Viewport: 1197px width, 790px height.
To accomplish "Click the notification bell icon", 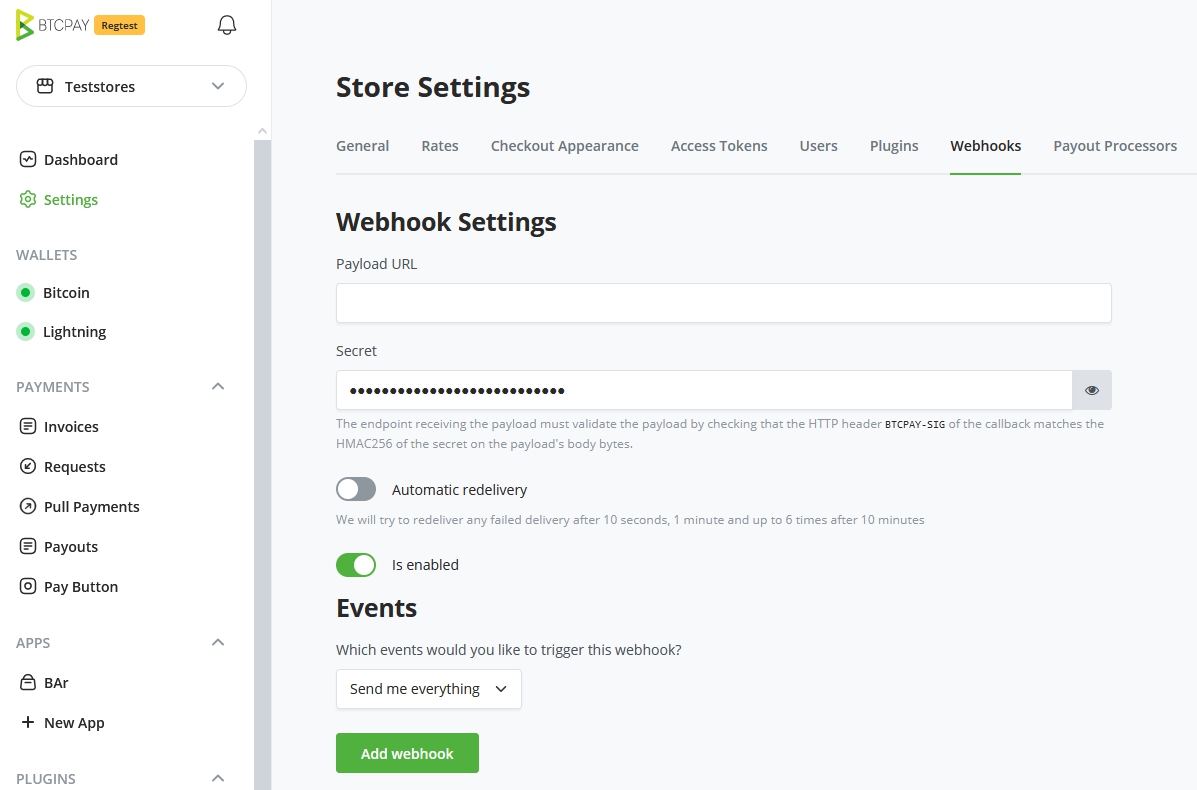I will [x=226, y=24].
